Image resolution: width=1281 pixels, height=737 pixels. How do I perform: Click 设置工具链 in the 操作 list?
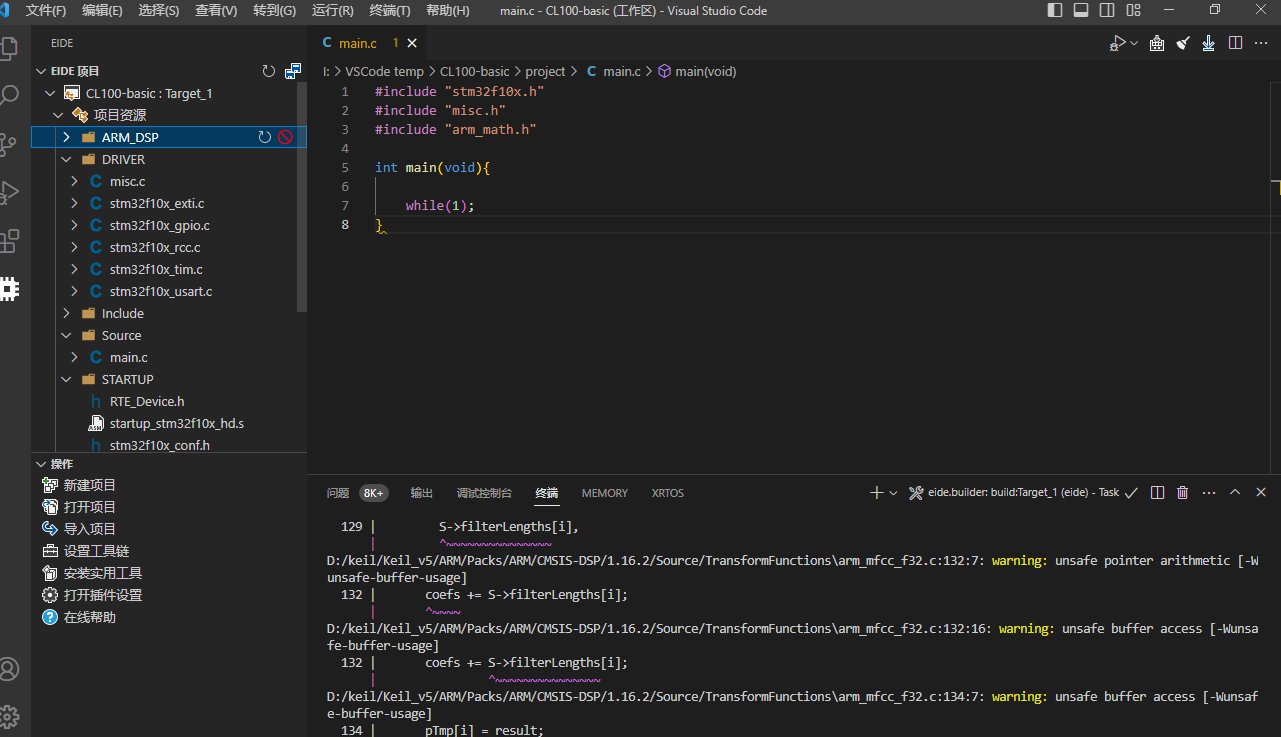pos(96,551)
